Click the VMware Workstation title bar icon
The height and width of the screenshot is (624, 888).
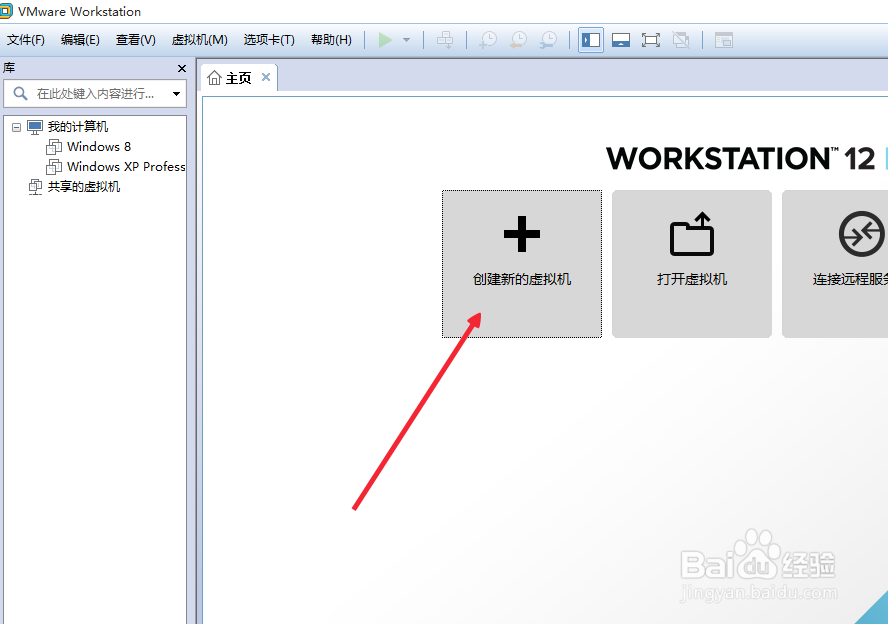tap(6, 11)
